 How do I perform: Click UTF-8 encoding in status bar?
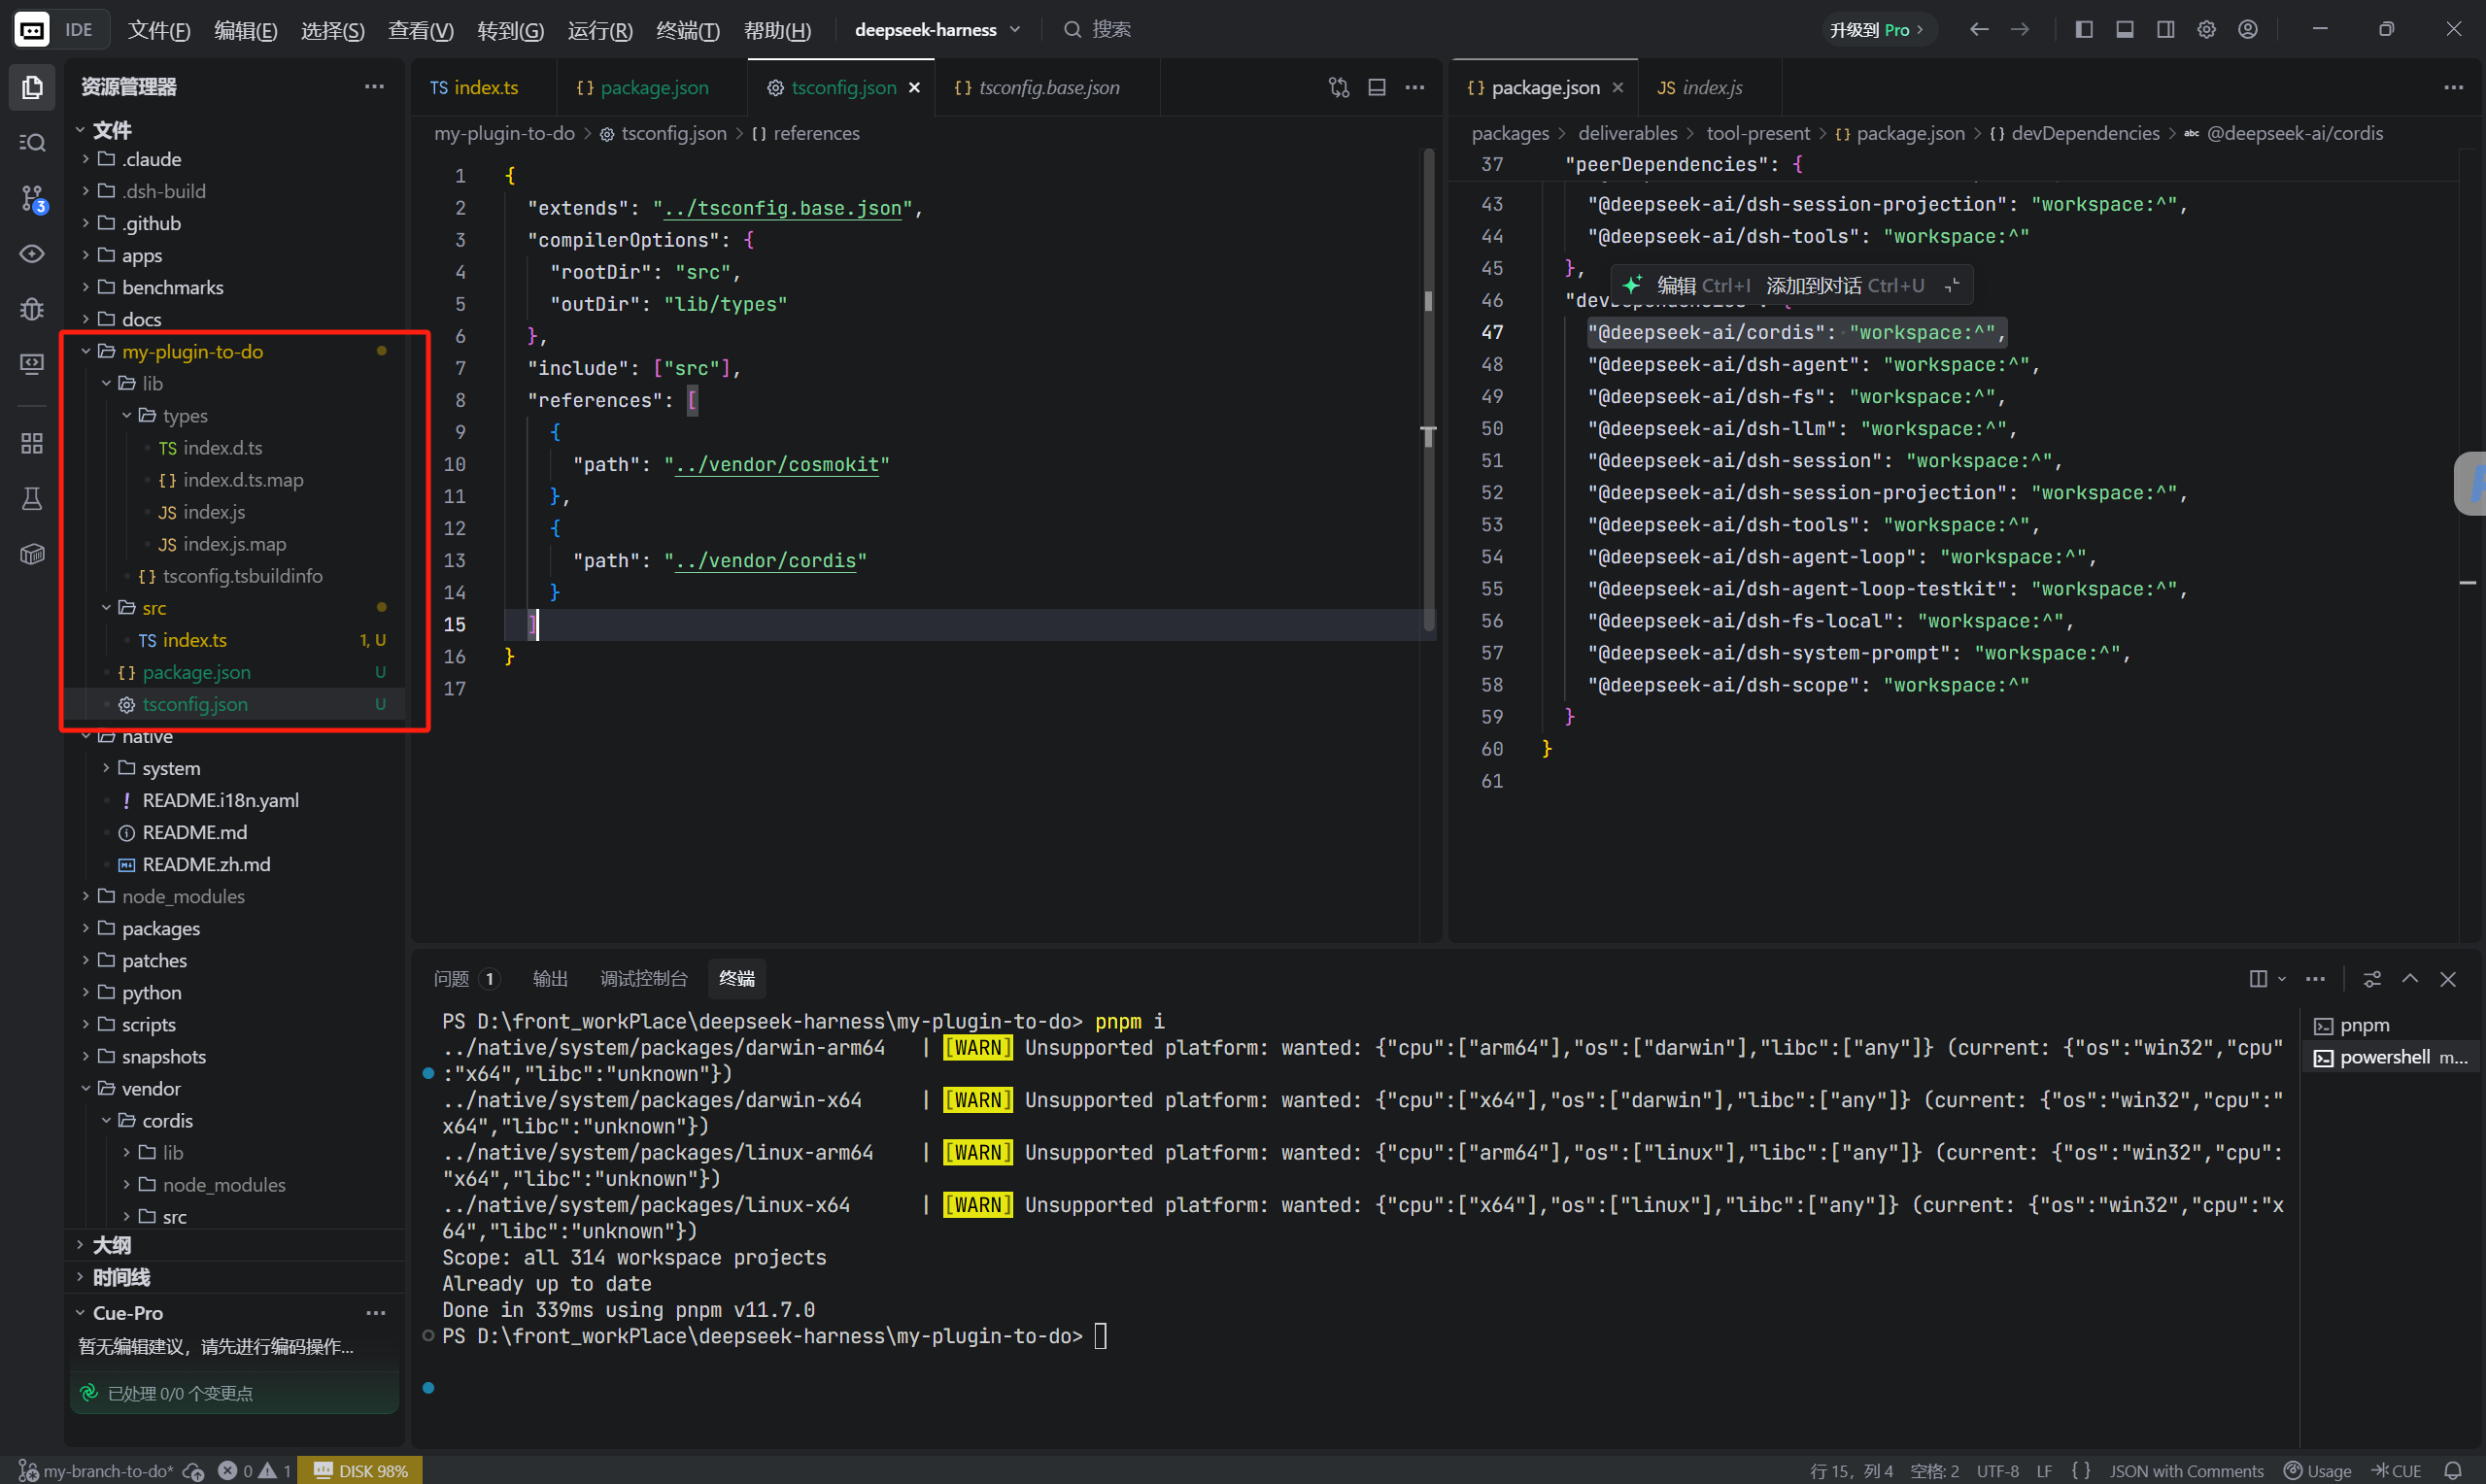click(x=1997, y=1471)
